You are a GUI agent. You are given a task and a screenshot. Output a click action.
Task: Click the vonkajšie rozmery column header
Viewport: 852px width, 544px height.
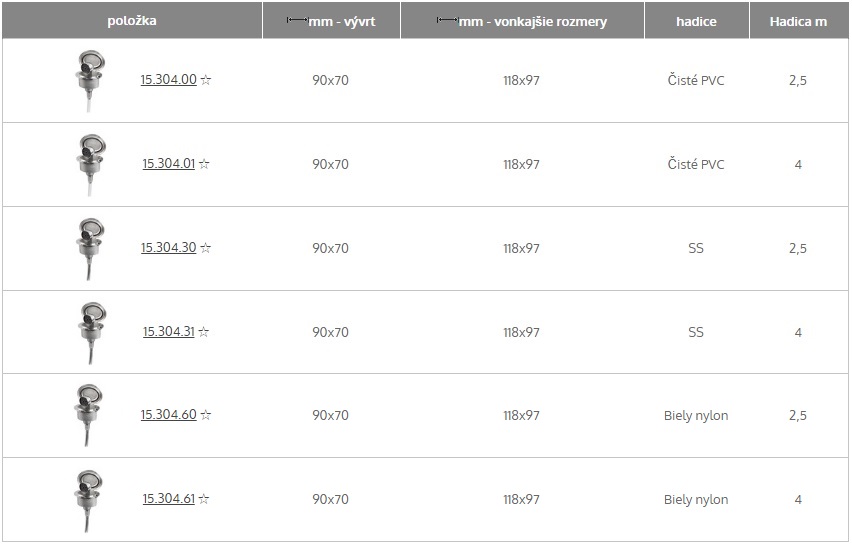click(x=522, y=21)
